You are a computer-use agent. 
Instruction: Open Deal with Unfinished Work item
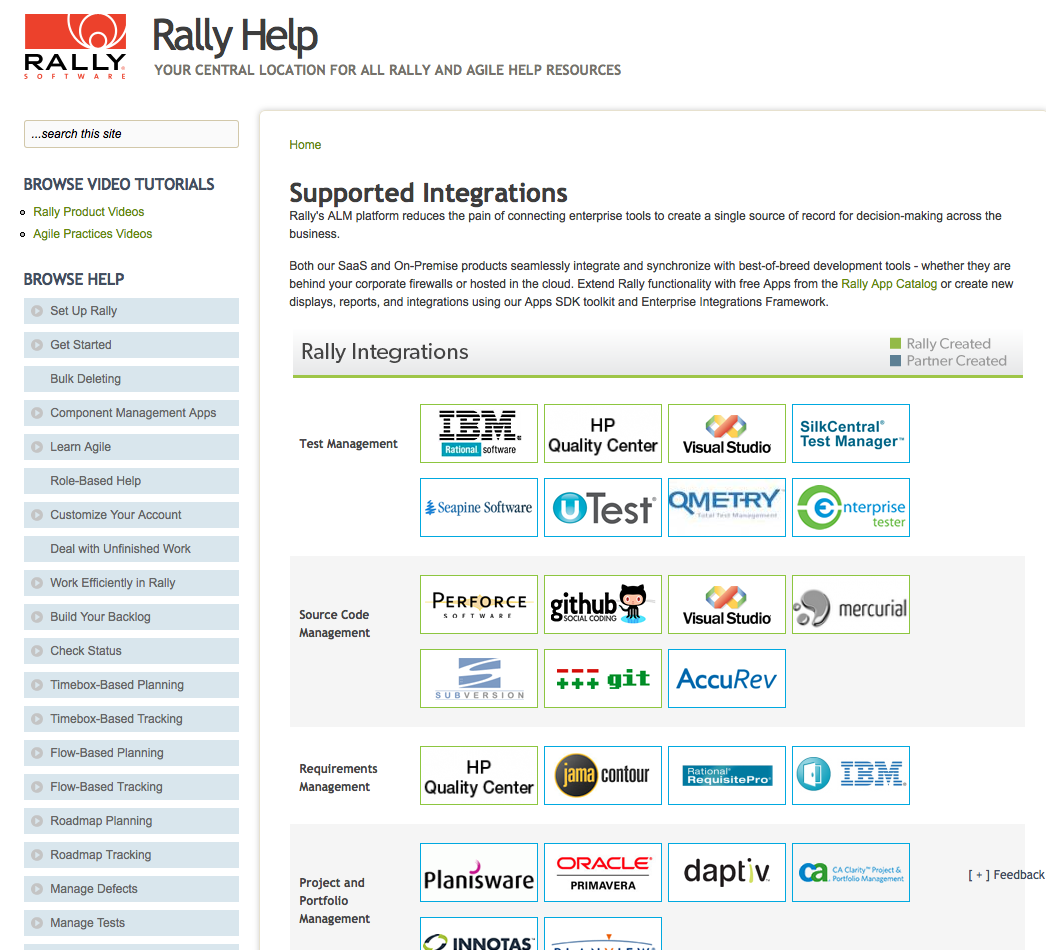tap(120, 549)
